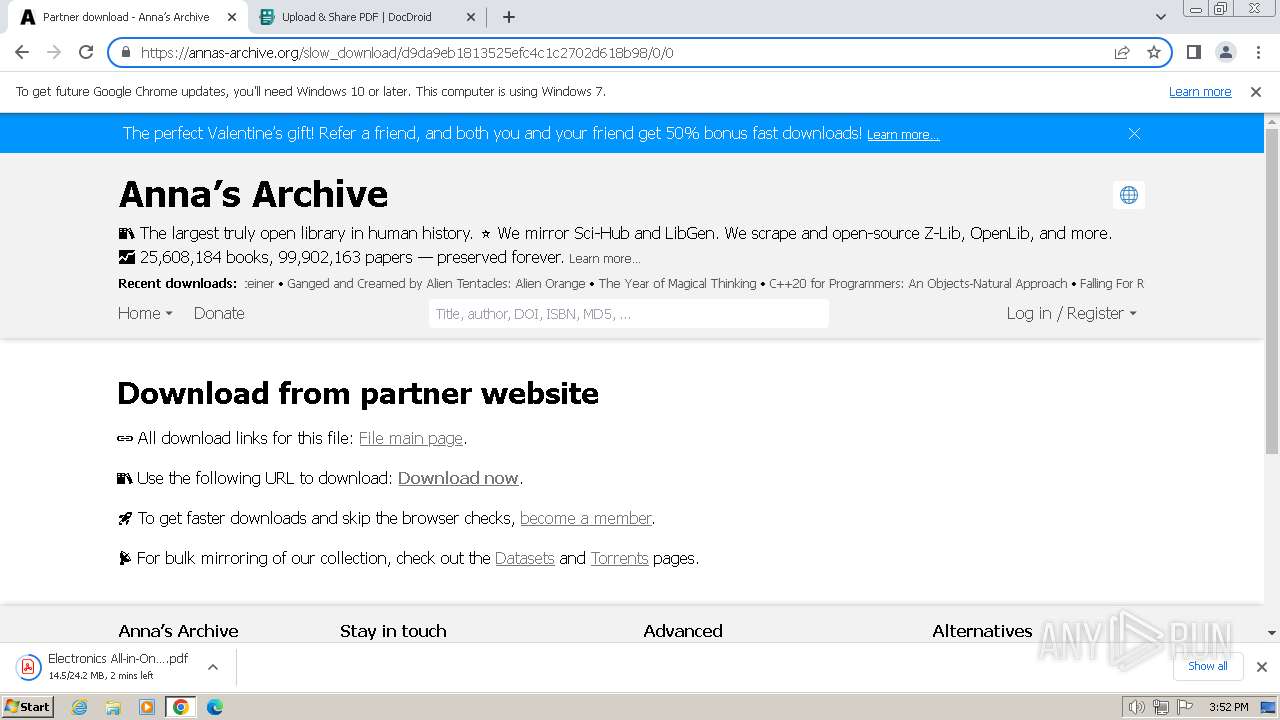Viewport: 1280px width, 720px height.
Task: Expand Log in / Register menu
Action: 1071,313
